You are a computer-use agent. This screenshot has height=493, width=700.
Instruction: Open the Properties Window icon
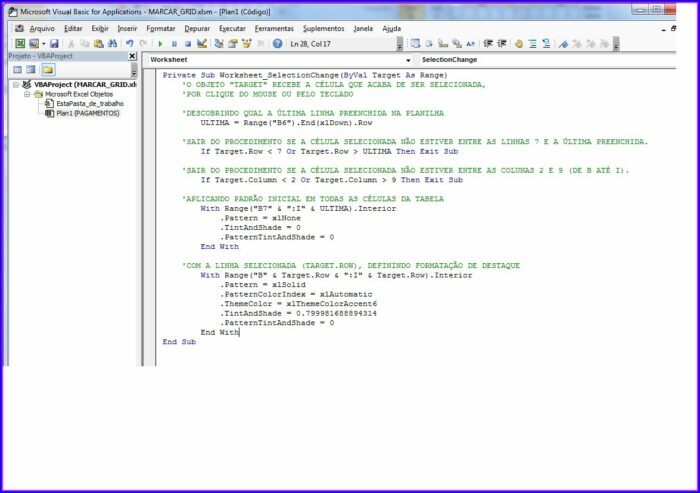[x=233, y=43]
